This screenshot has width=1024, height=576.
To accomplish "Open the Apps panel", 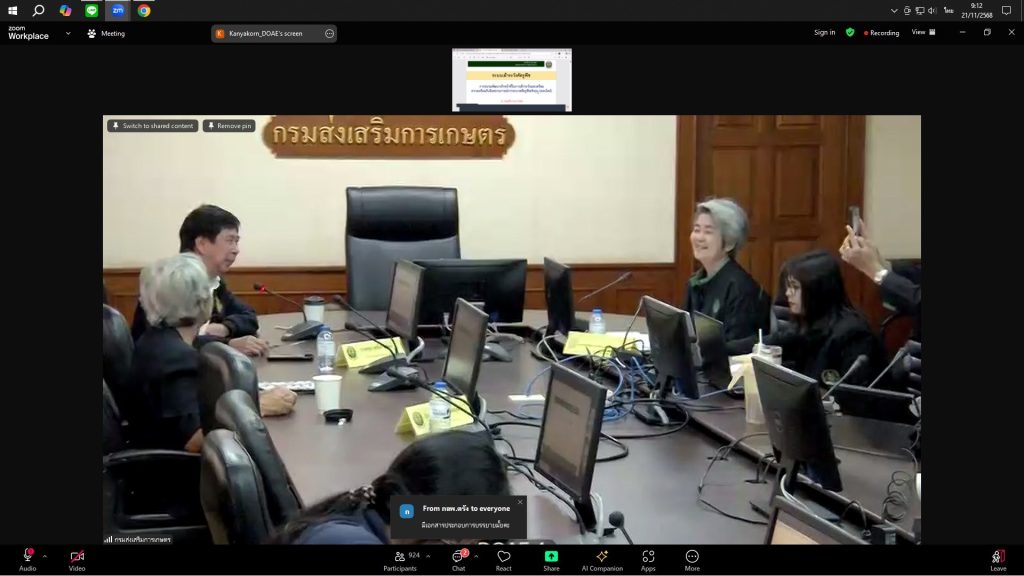I will 648,557.
